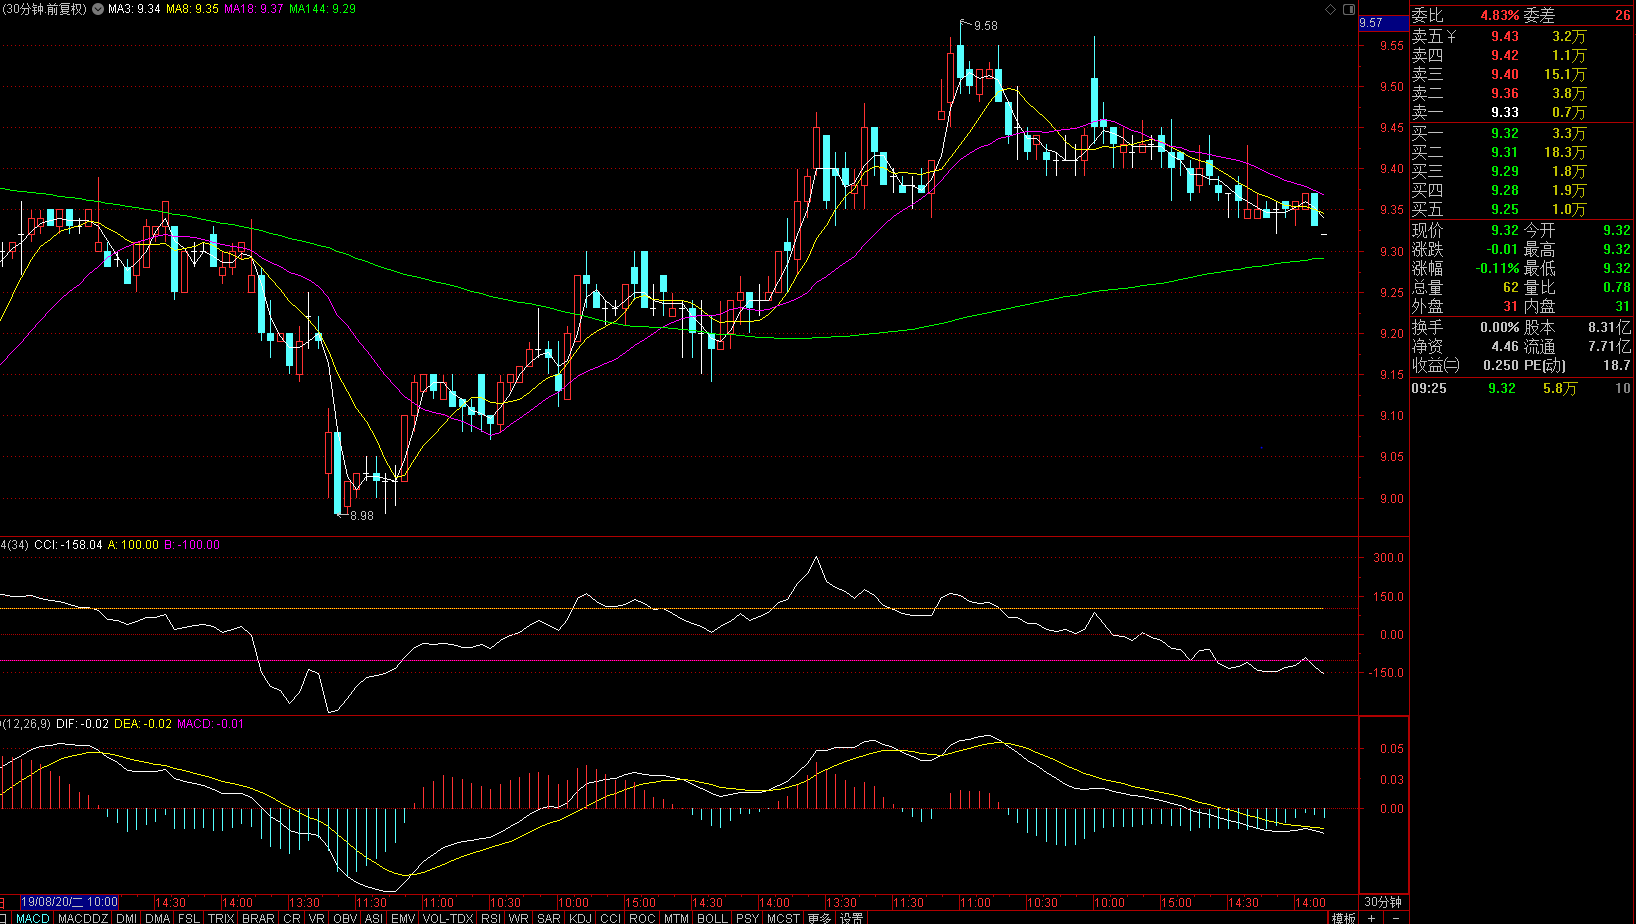Click the 外盘 31 value
This screenshot has width=1636, height=924.
coord(1511,306)
